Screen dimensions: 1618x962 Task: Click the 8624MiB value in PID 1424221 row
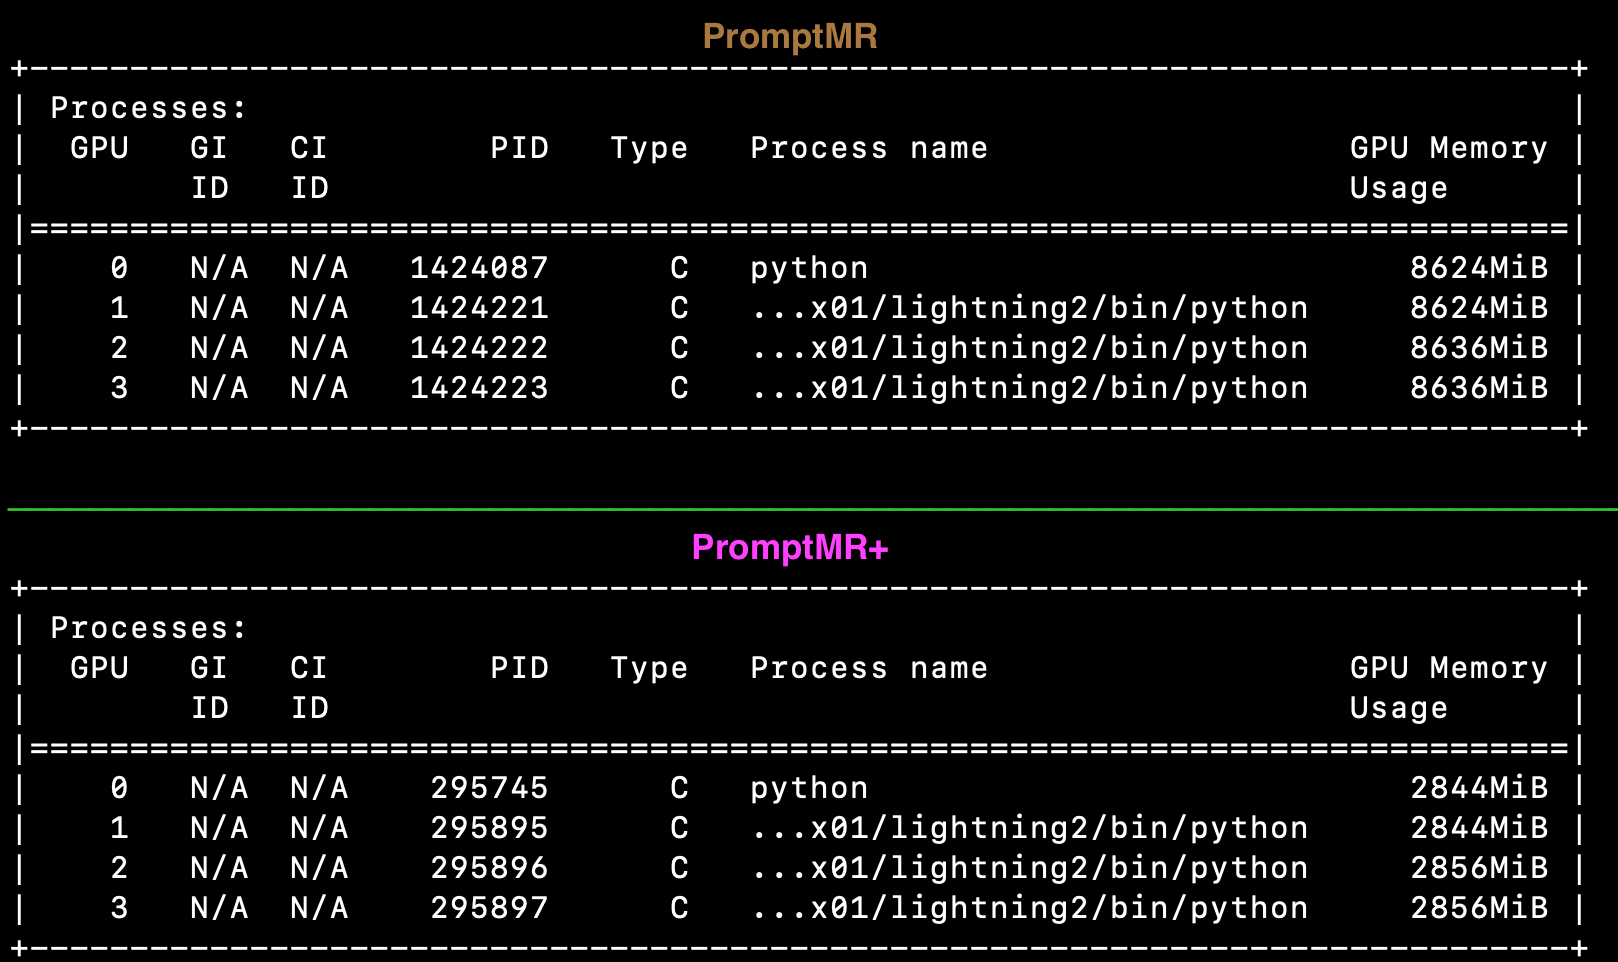click(1479, 308)
